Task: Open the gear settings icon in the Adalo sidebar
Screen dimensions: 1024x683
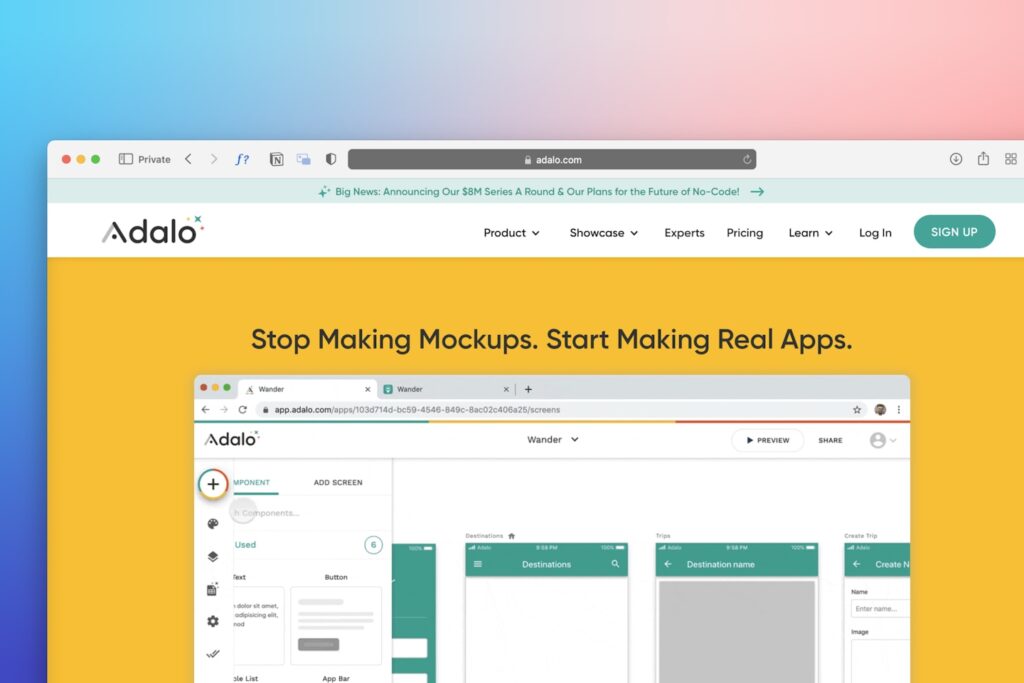Action: point(213,621)
